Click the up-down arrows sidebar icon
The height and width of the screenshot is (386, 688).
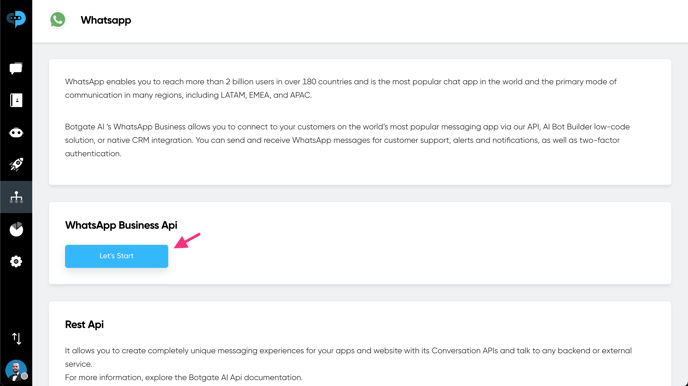(x=16, y=338)
